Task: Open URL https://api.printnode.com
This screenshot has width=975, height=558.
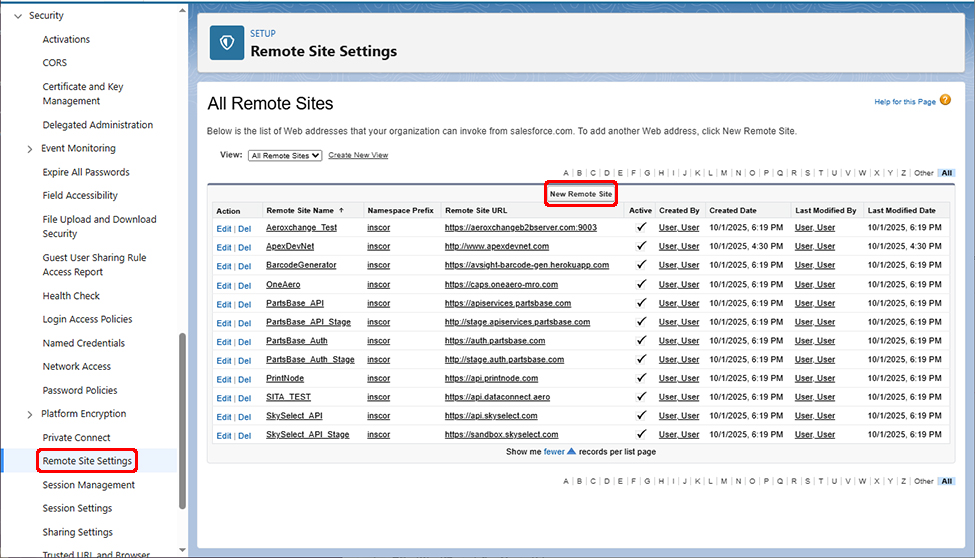Action: click(x=491, y=378)
